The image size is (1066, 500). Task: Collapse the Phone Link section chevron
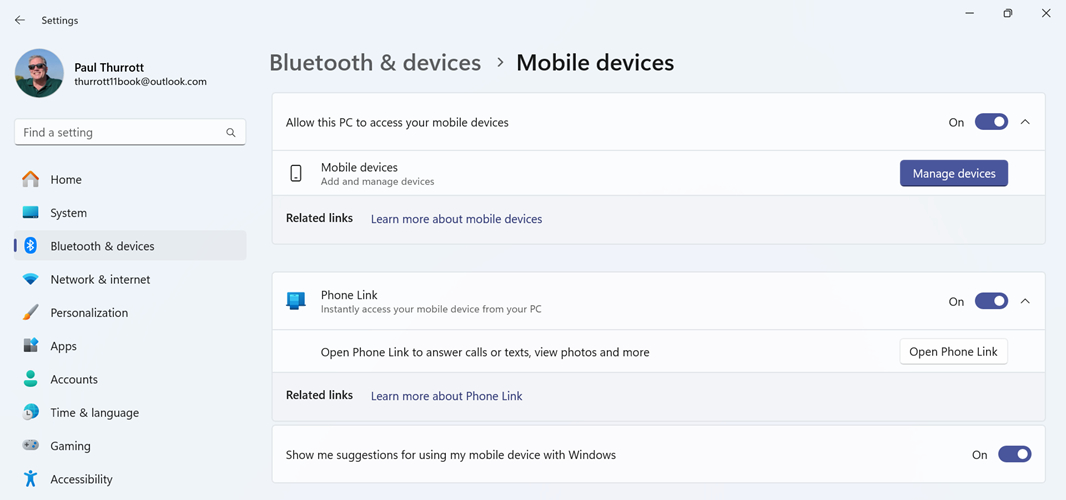[1025, 301]
